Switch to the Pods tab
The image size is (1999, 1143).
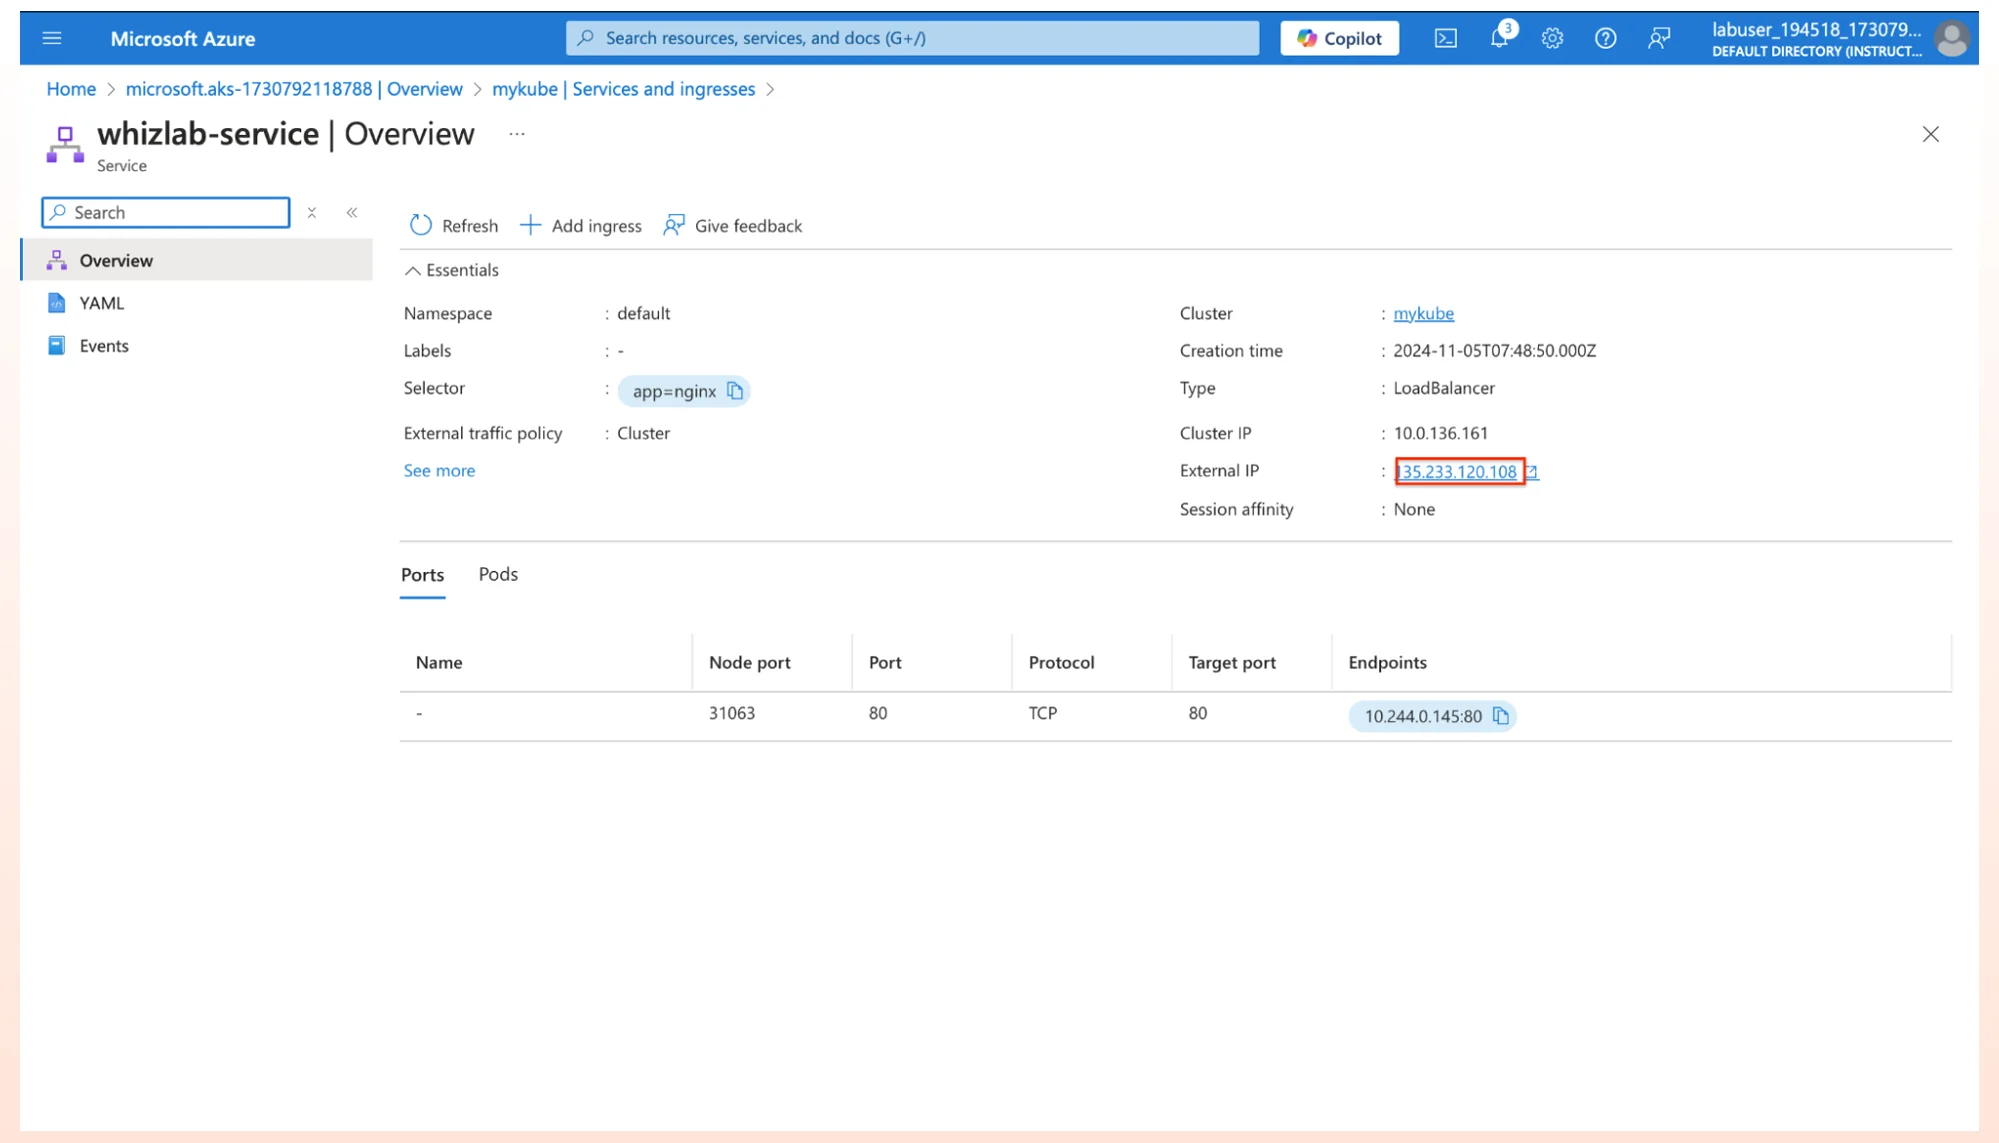point(498,574)
